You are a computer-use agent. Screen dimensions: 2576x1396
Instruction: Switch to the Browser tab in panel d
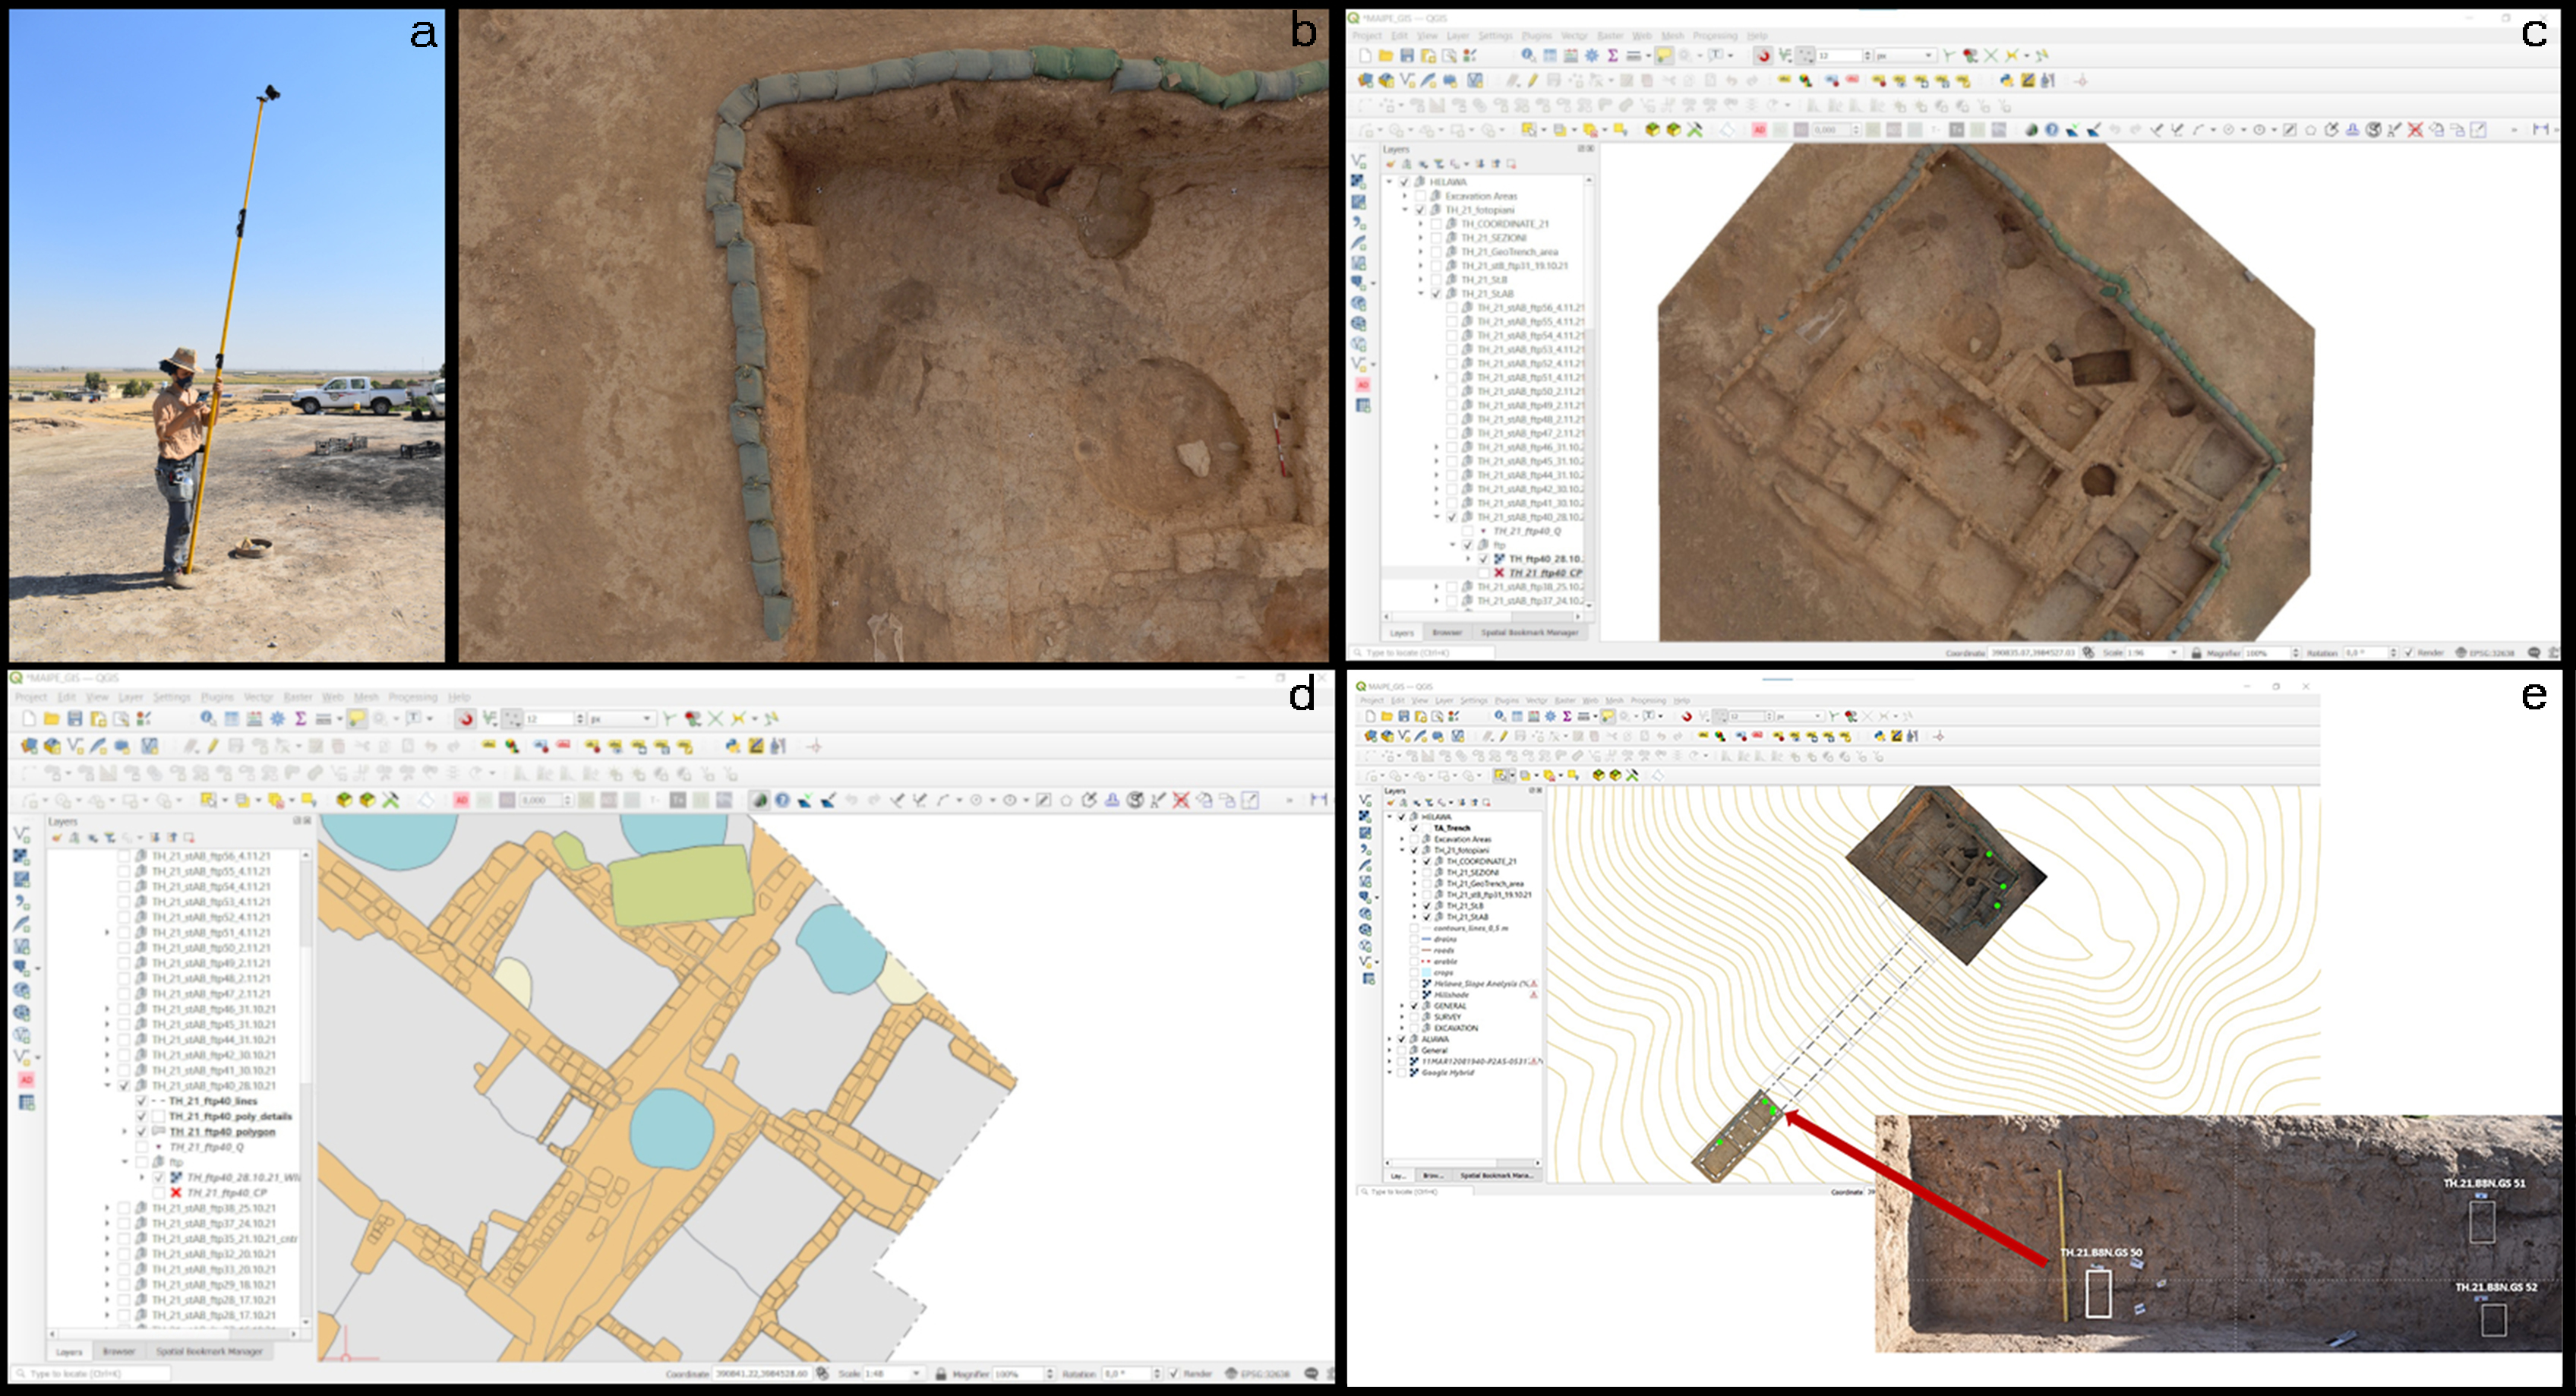[118, 1351]
